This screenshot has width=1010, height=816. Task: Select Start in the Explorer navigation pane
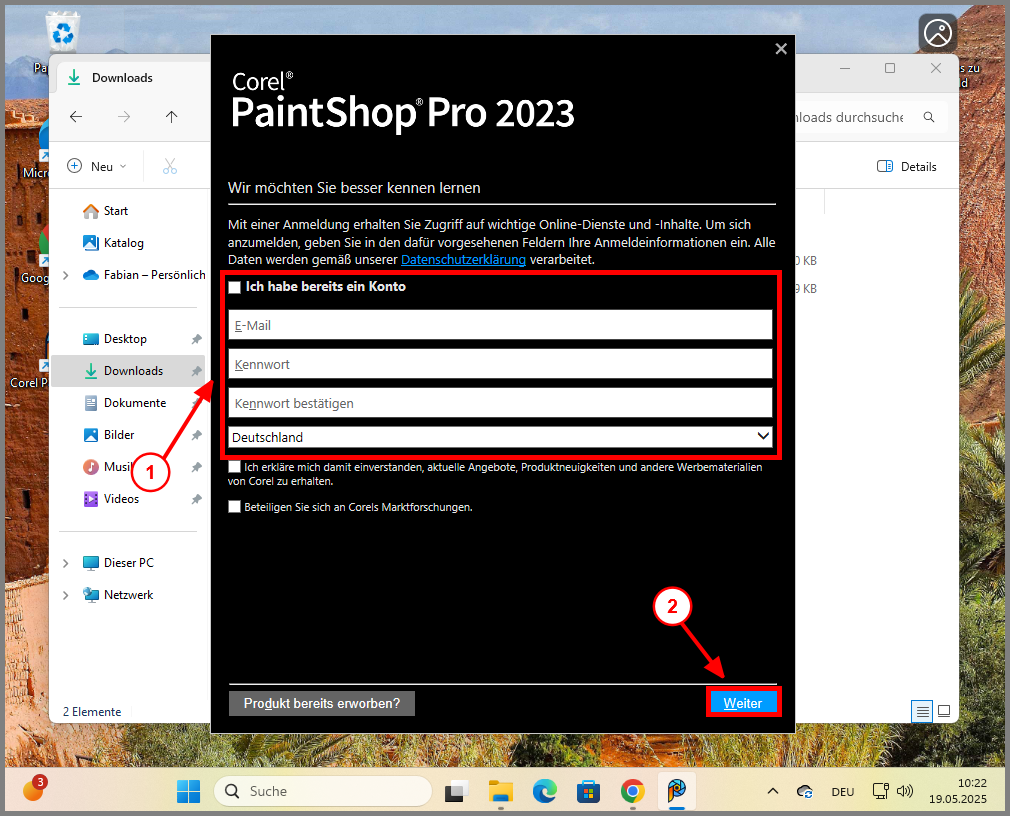(x=108, y=211)
